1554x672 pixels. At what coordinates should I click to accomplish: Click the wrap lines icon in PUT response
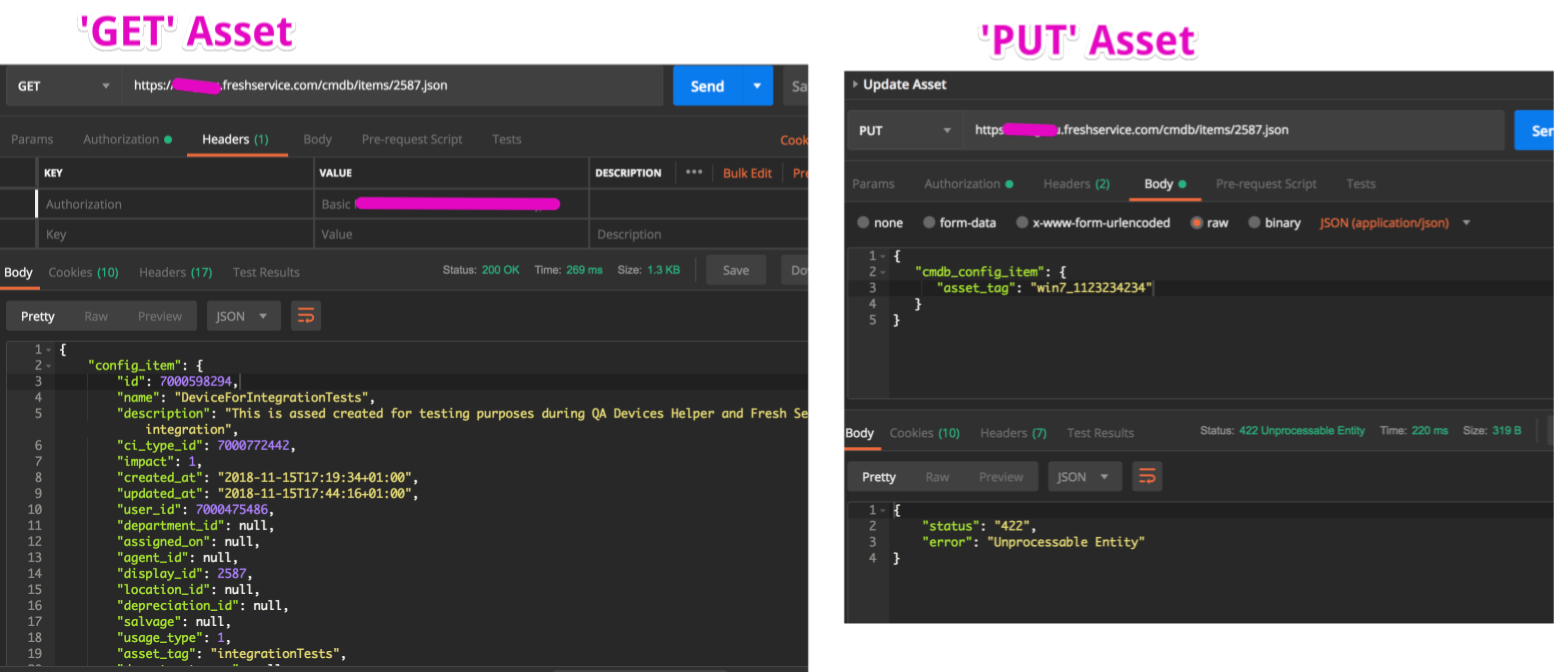click(x=1147, y=477)
